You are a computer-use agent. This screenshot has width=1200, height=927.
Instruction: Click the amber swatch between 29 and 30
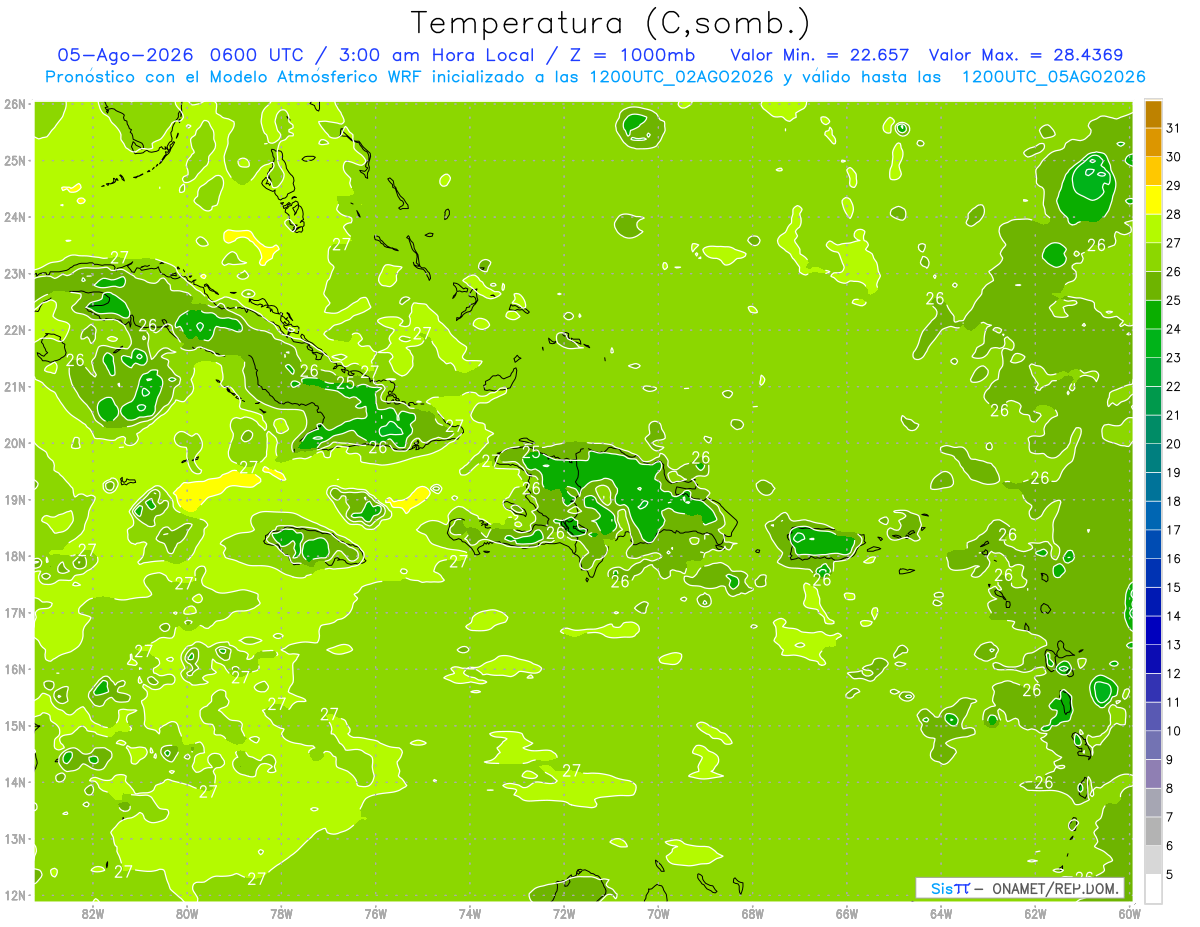[1153, 172]
